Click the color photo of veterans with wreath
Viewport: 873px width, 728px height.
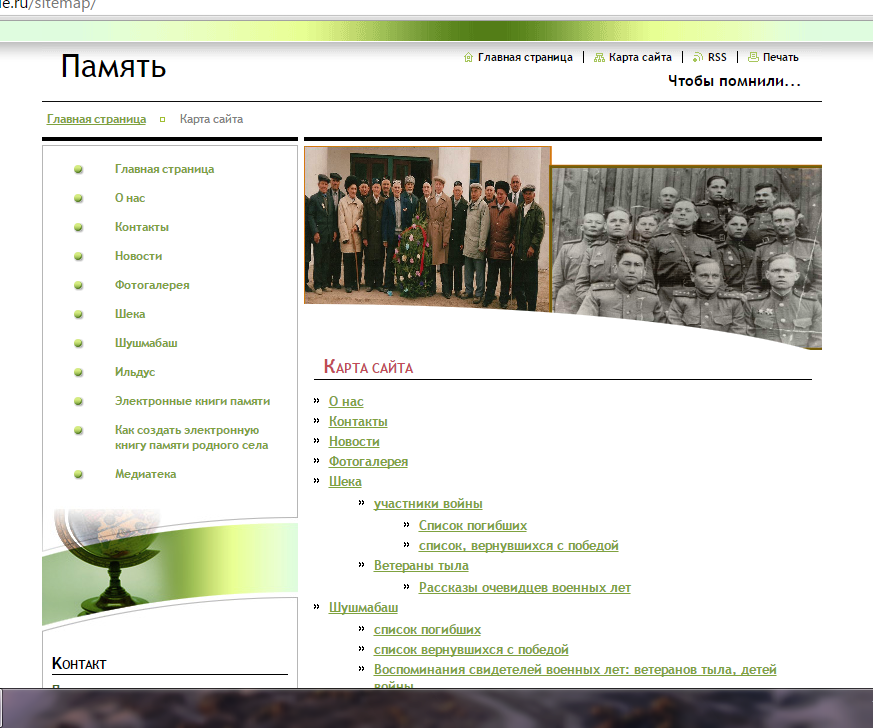[427, 225]
